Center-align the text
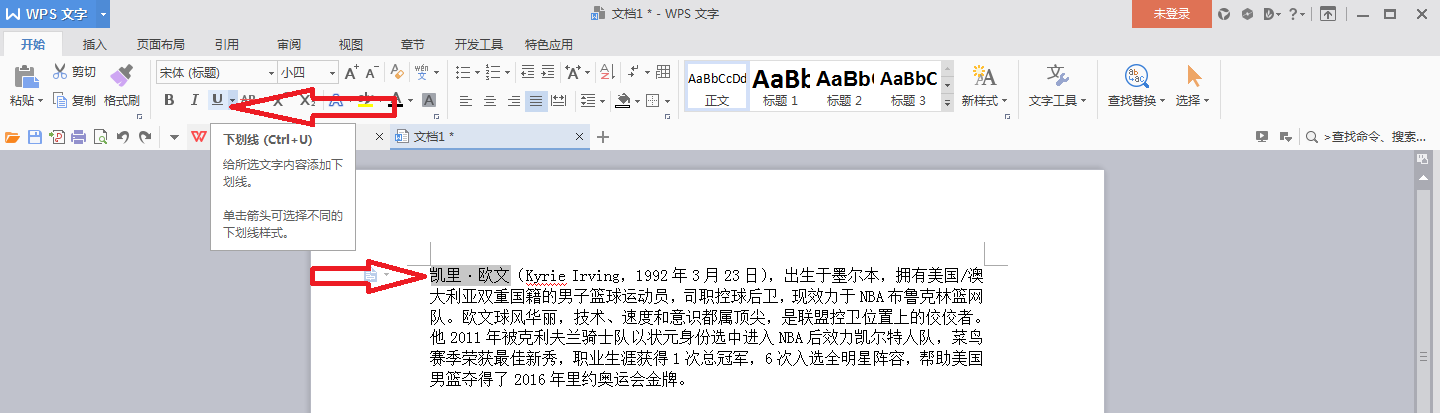 coord(489,100)
